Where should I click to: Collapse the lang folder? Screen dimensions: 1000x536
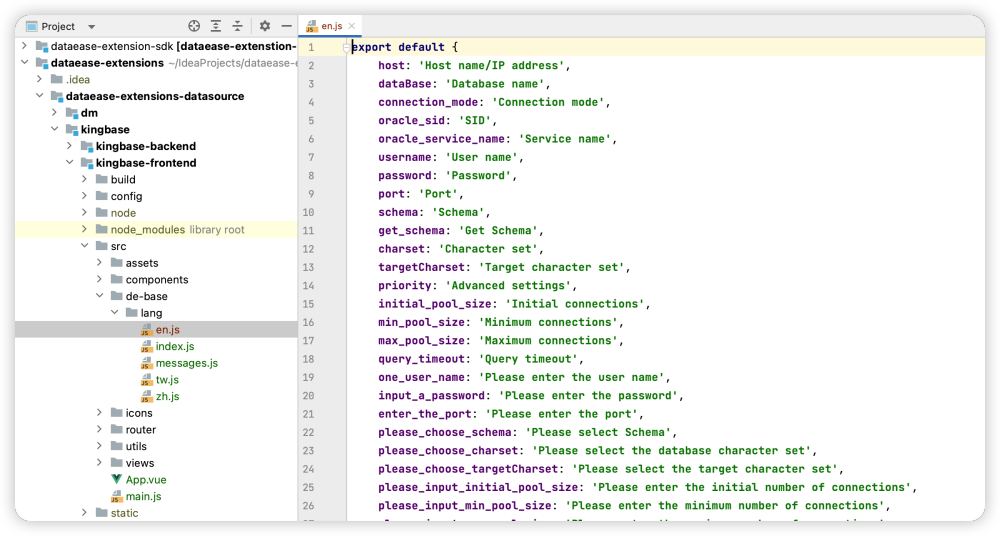tap(115, 313)
